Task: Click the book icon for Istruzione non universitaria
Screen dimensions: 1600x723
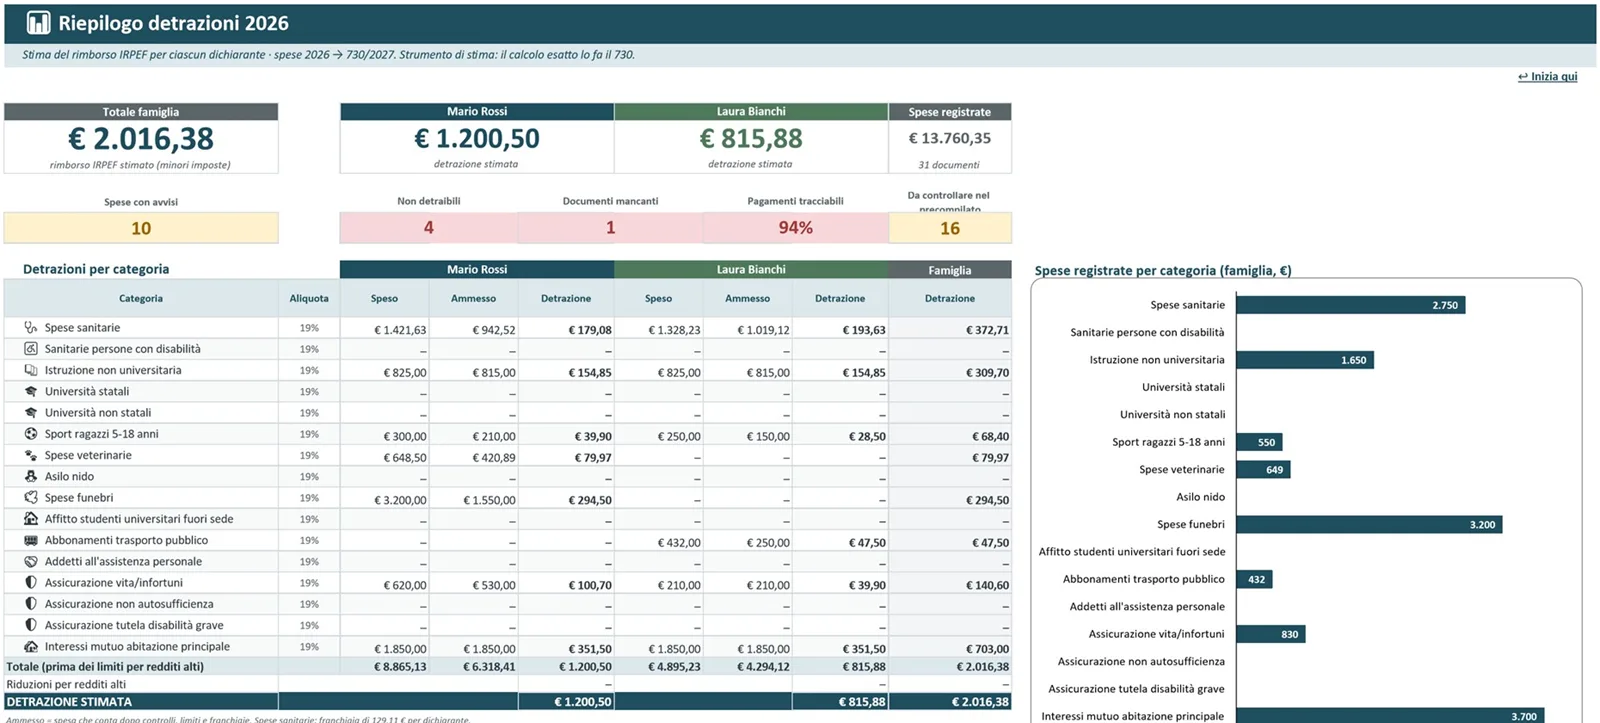Action: [31, 370]
